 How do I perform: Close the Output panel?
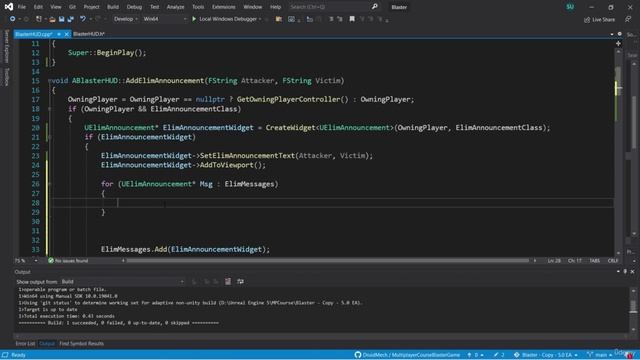point(632,271)
